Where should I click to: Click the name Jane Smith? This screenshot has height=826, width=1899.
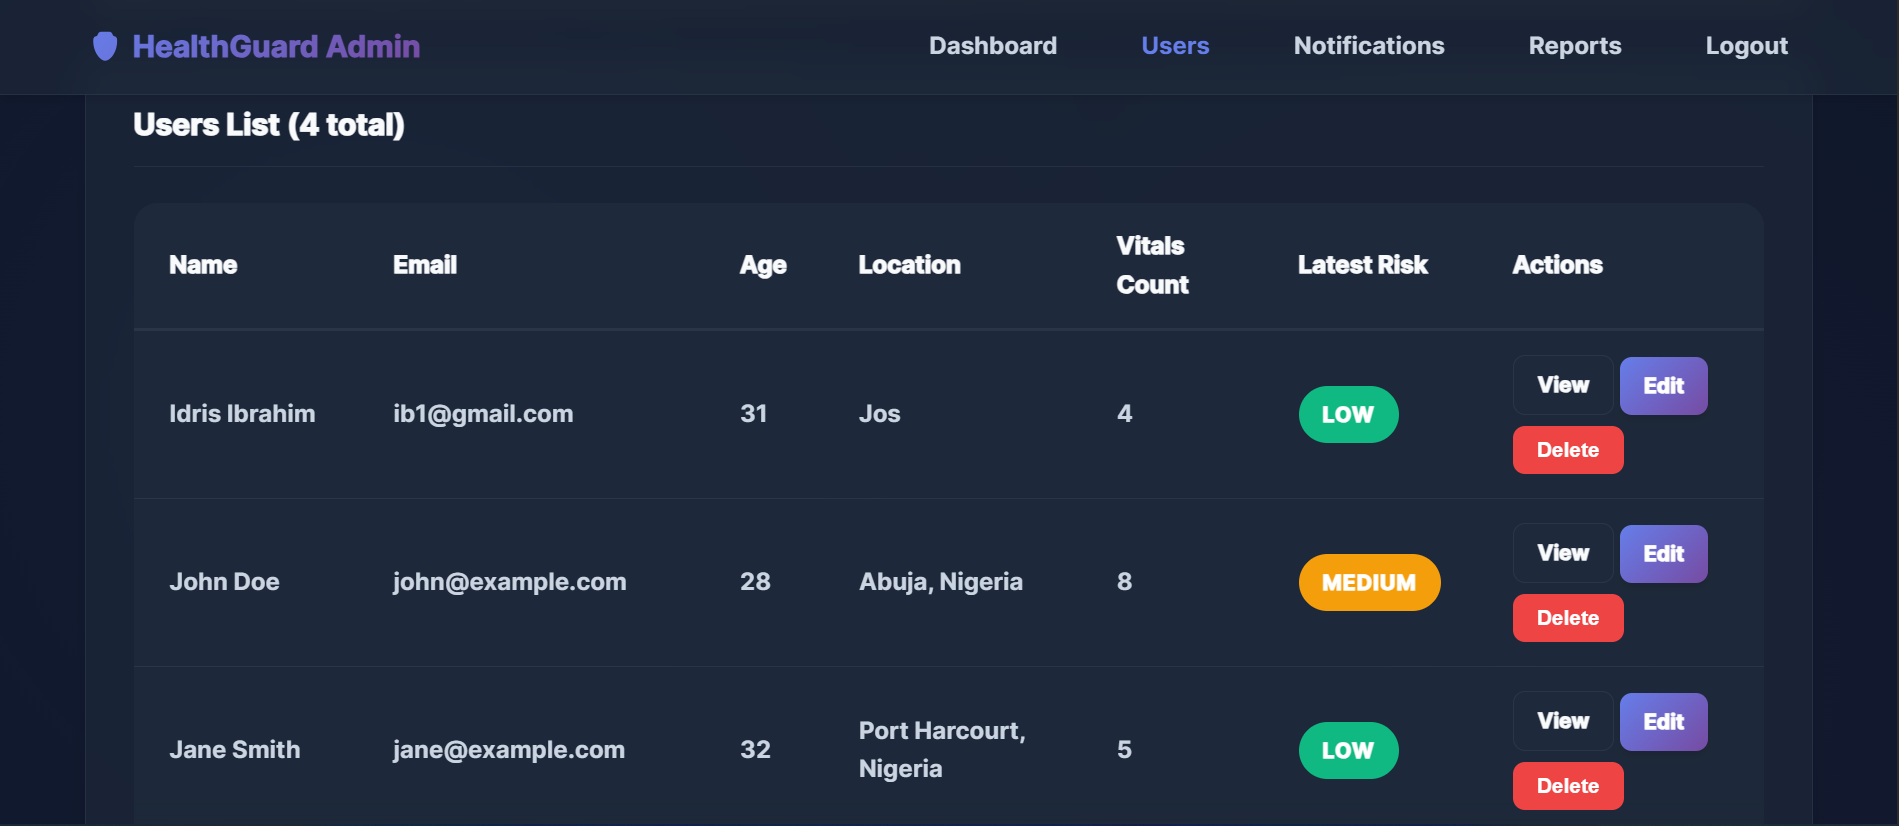[234, 750]
